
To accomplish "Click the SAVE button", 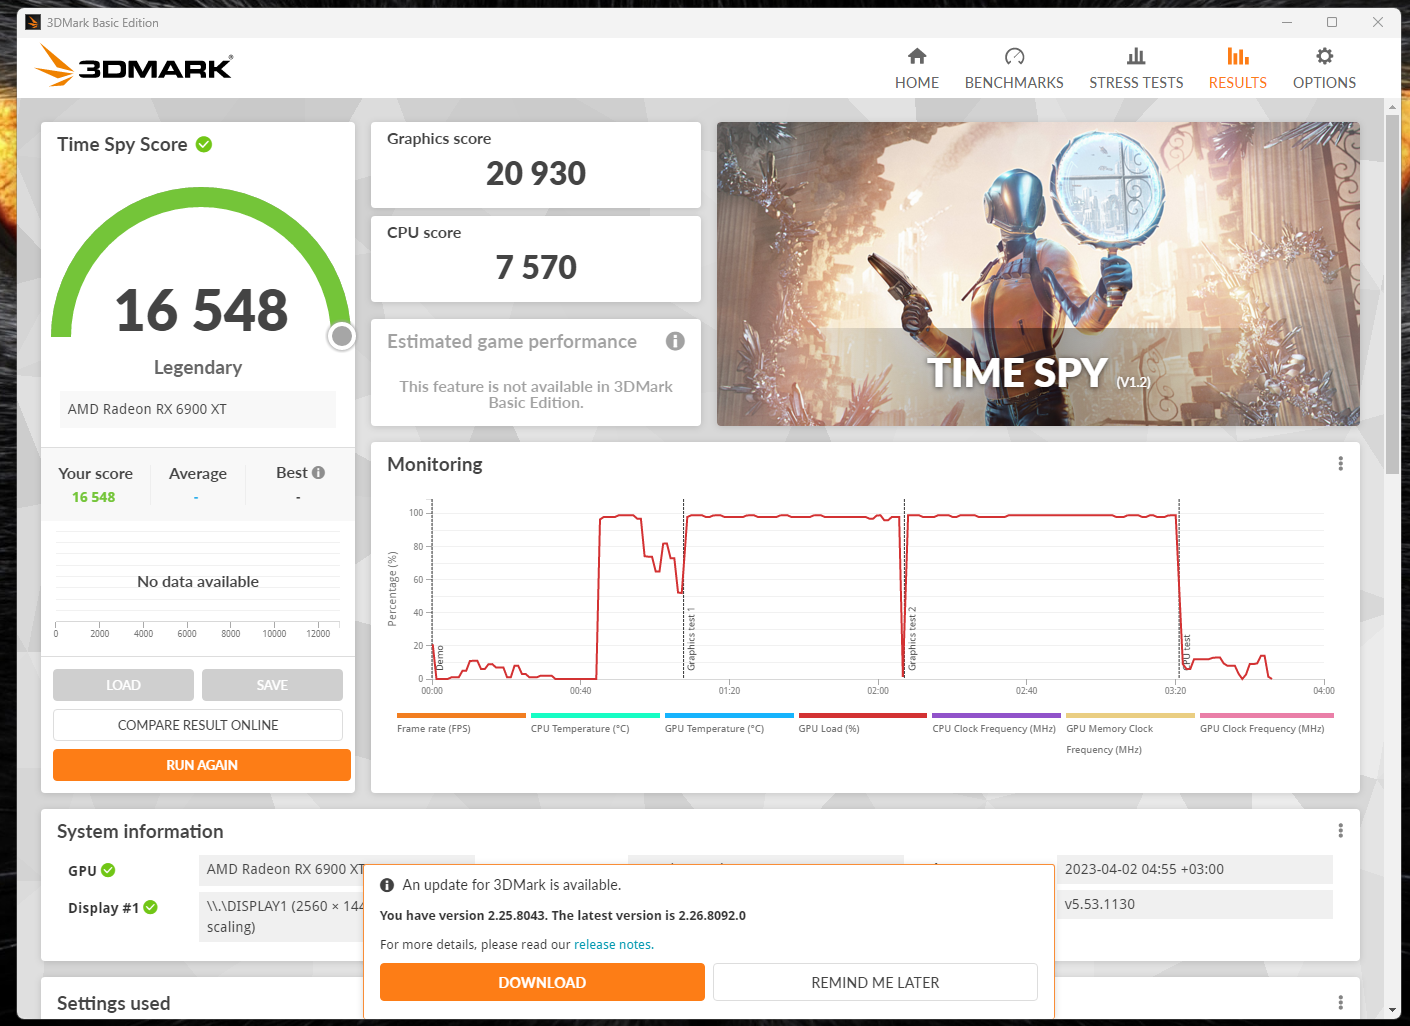I will click(272, 685).
